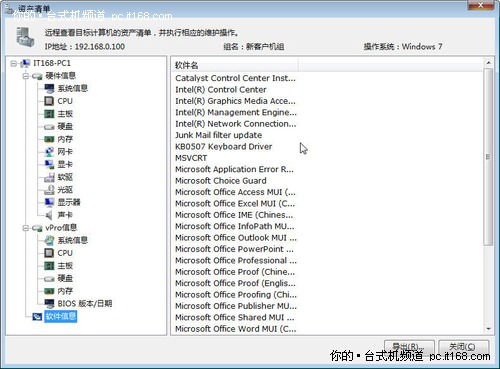Select Microsoft Office InfoPath MU... row

[235, 226]
